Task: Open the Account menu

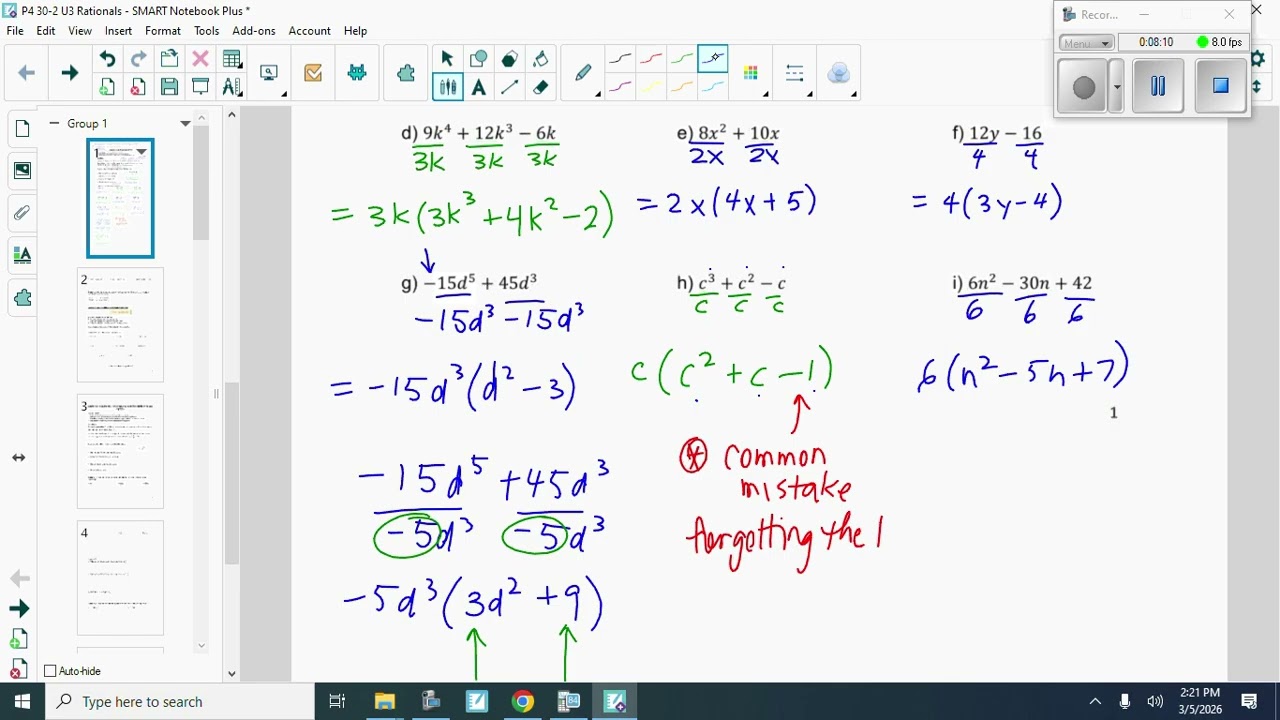Action: click(310, 31)
